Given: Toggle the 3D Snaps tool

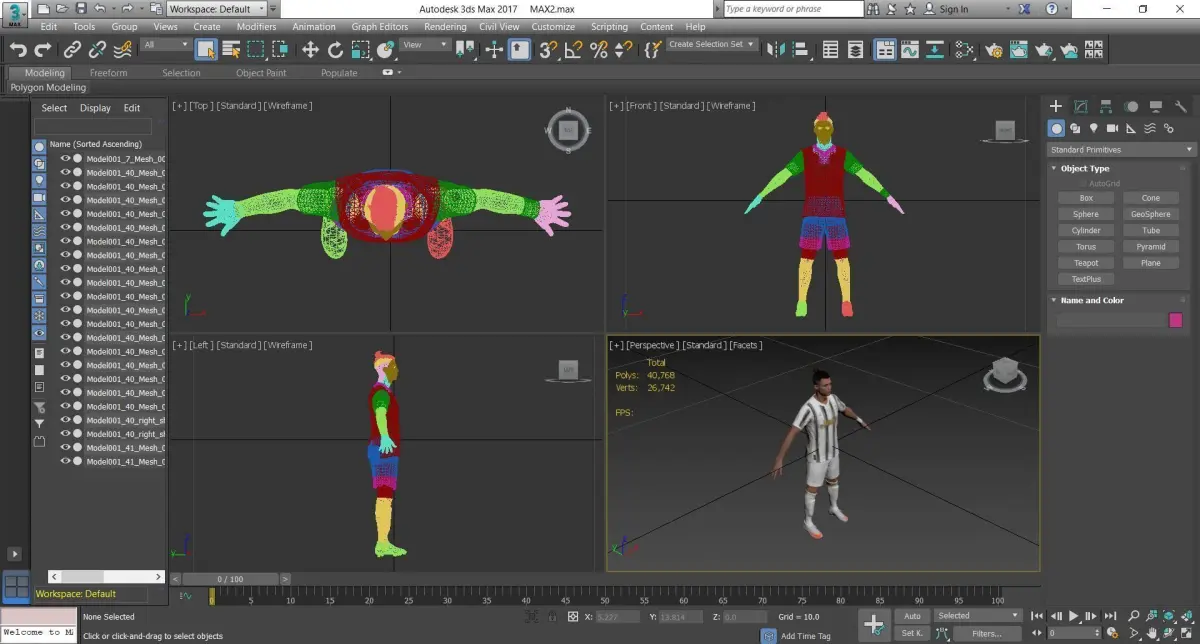Looking at the screenshot, I should pyautogui.click(x=547, y=49).
